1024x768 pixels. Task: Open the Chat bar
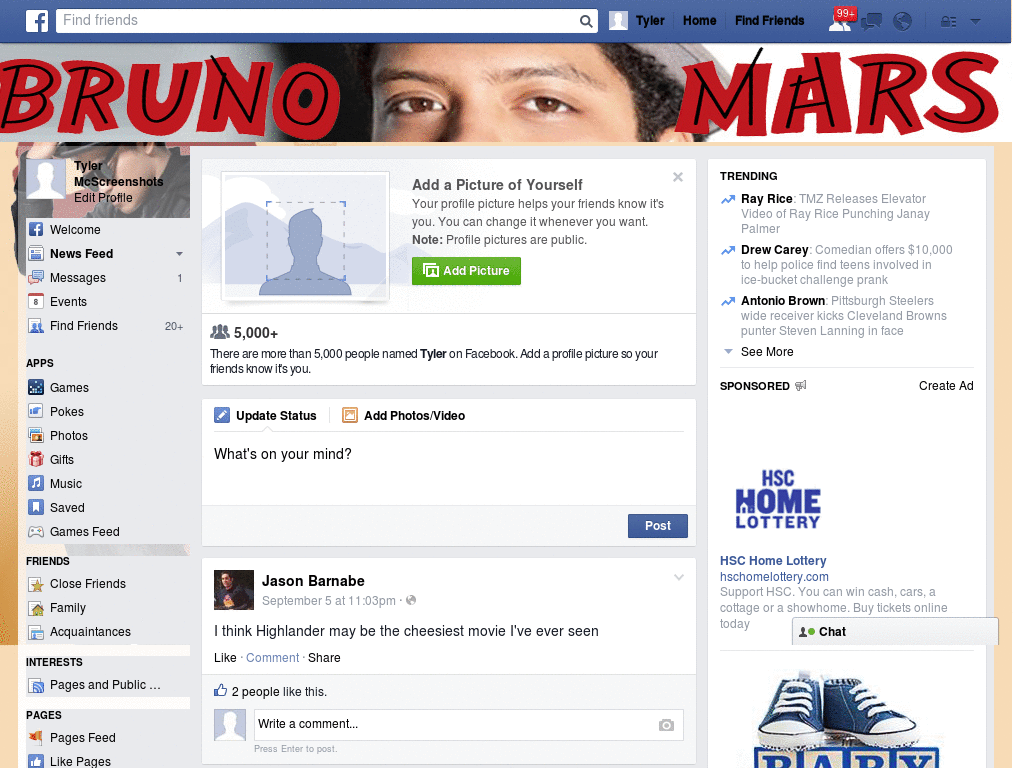click(895, 632)
